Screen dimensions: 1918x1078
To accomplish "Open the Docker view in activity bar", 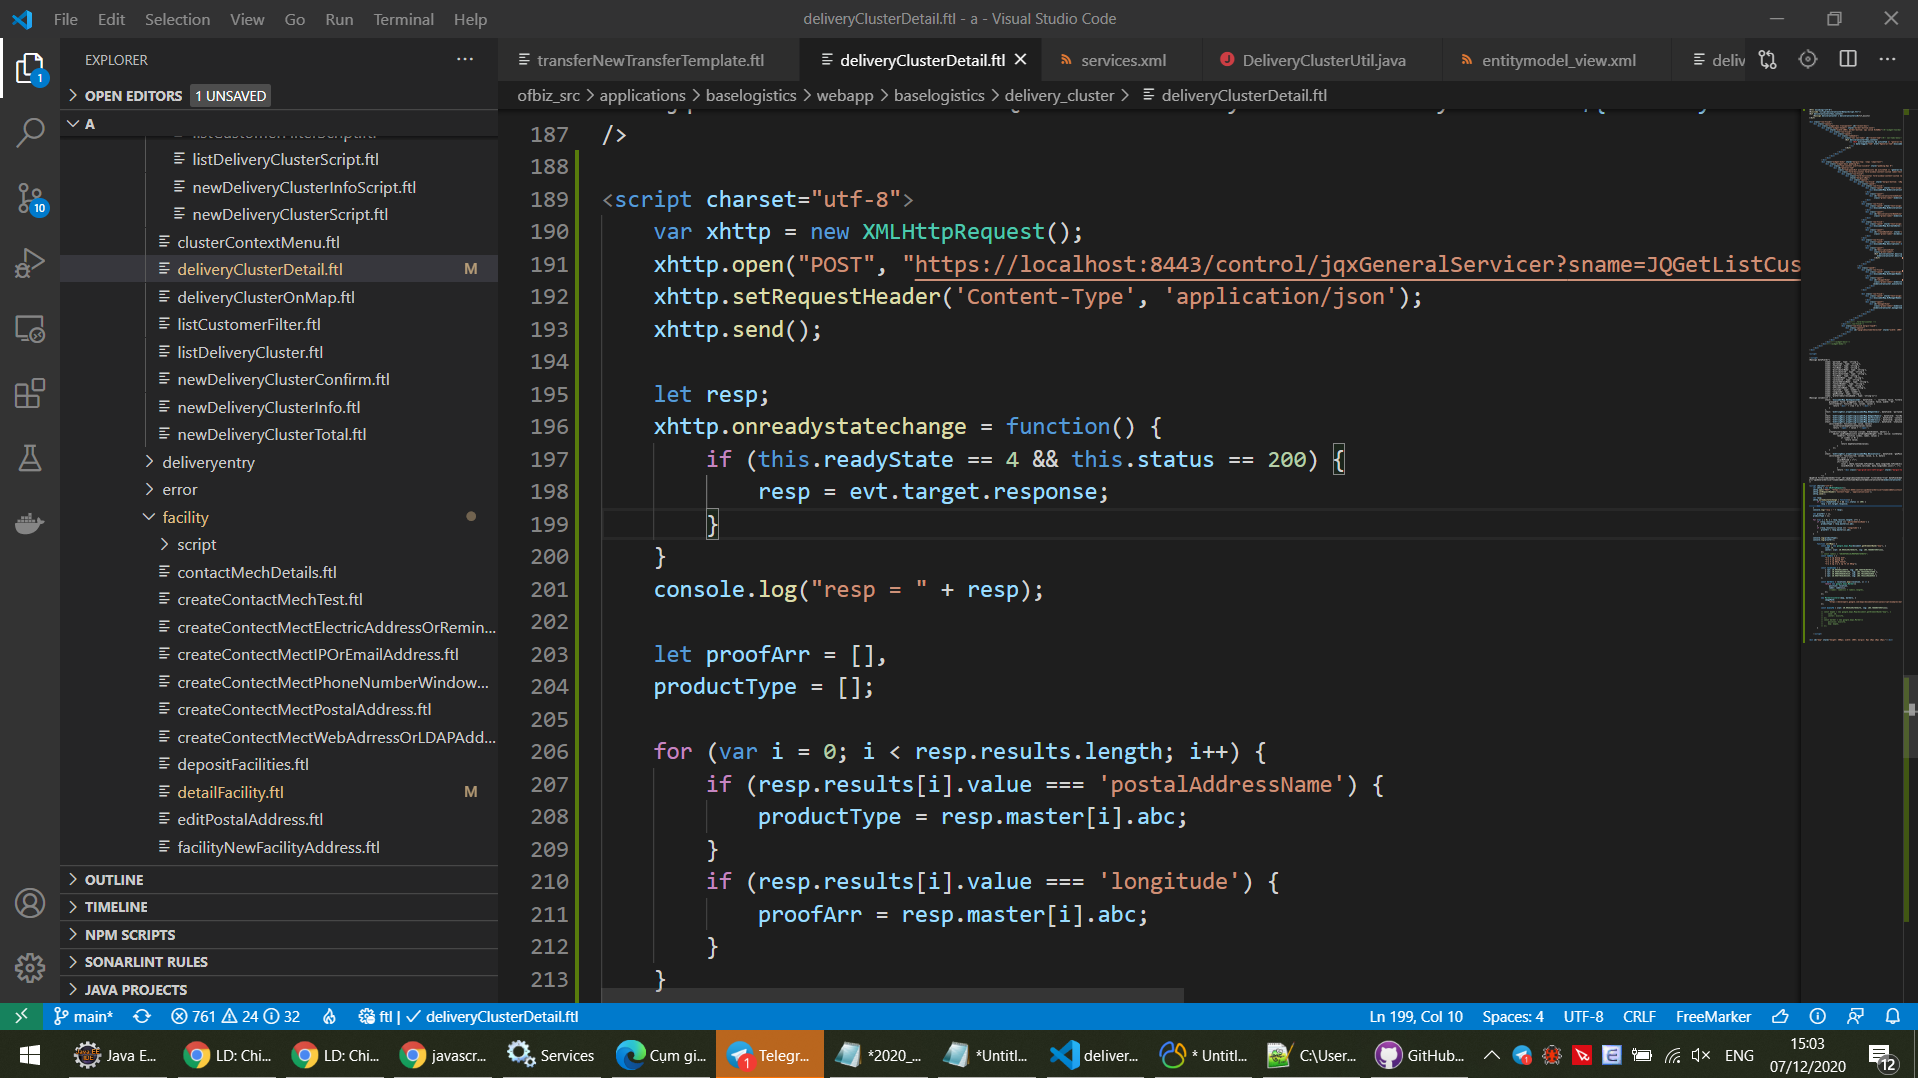I will tap(30, 523).
